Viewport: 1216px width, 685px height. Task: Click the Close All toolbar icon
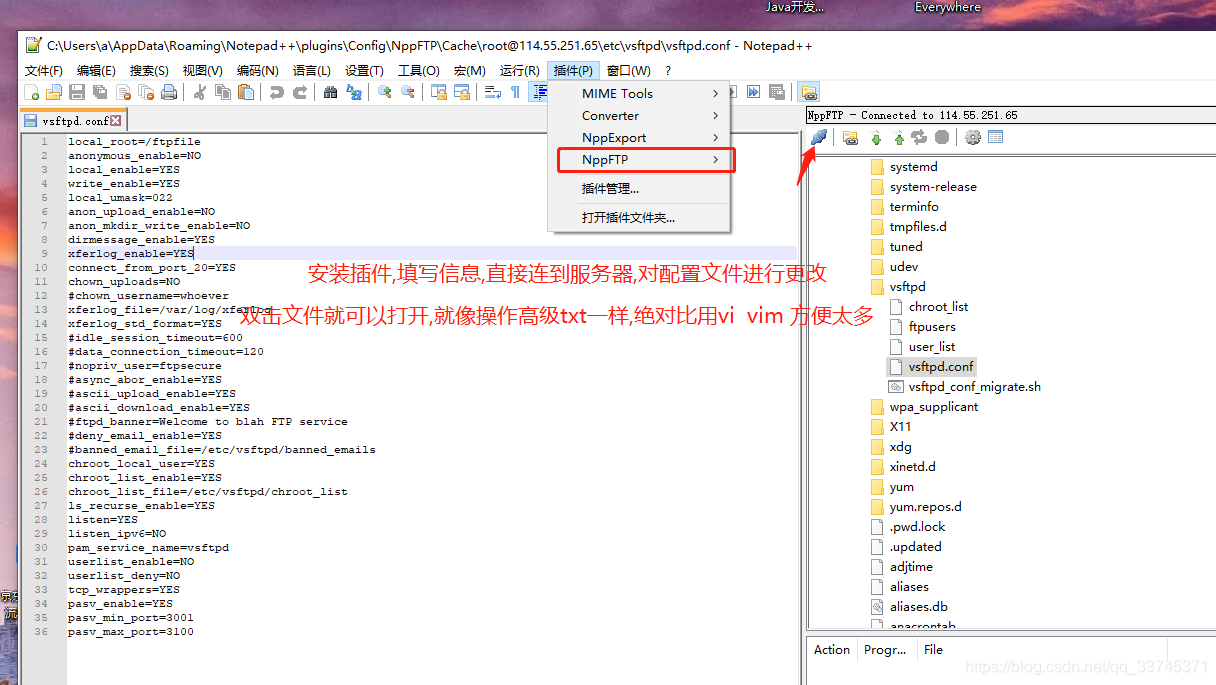(x=146, y=92)
